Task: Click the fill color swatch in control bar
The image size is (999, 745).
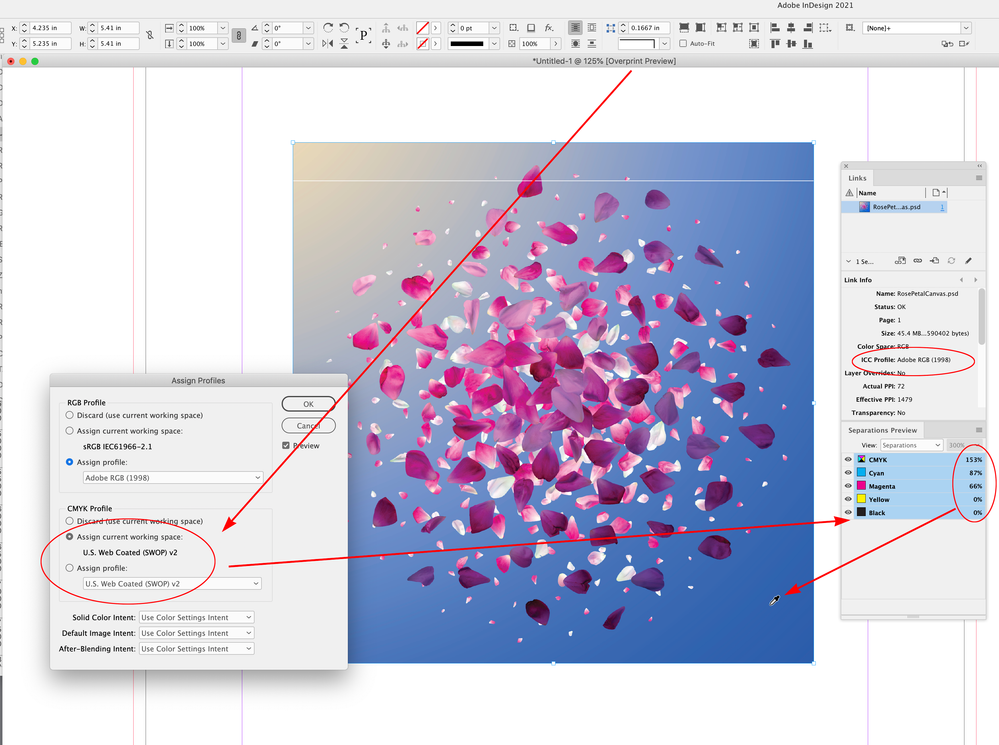Action: point(422,28)
